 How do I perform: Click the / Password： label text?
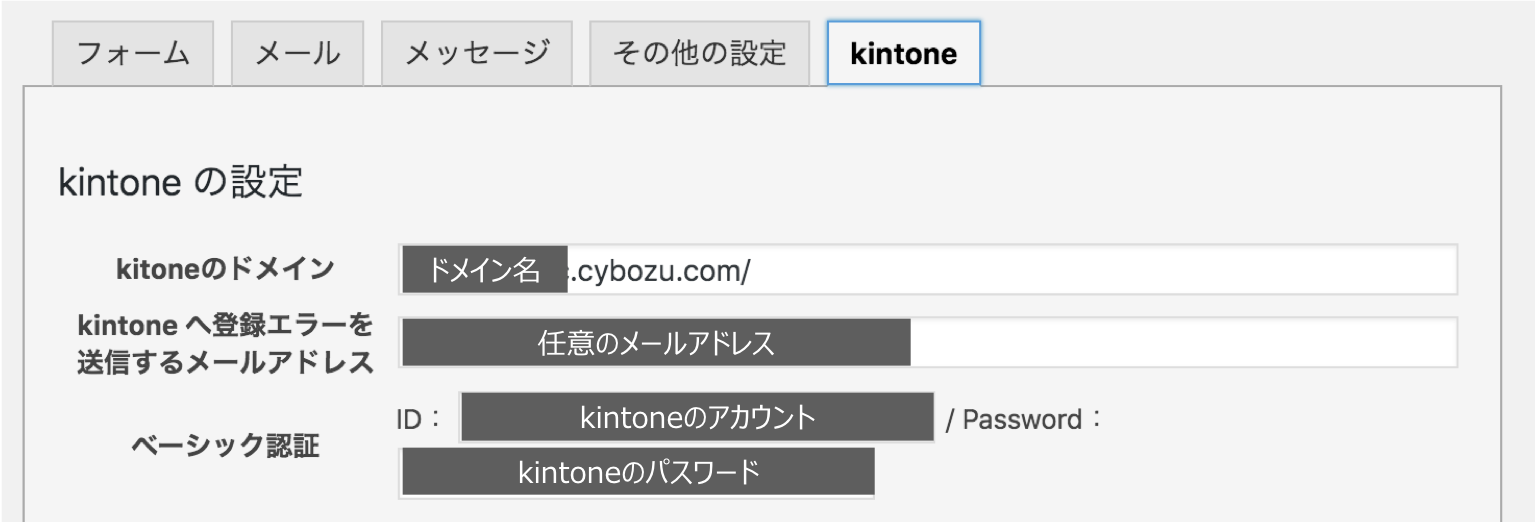1023,419
